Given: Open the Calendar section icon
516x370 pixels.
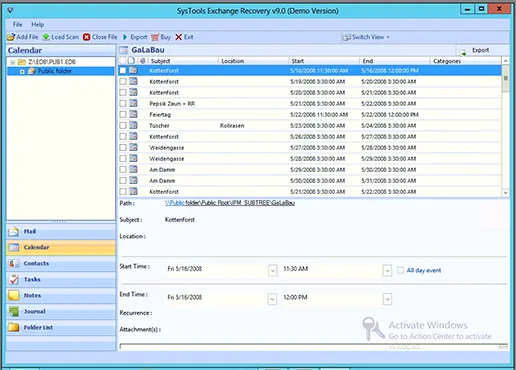Looking at the screenshot, I should pos(14,247).
